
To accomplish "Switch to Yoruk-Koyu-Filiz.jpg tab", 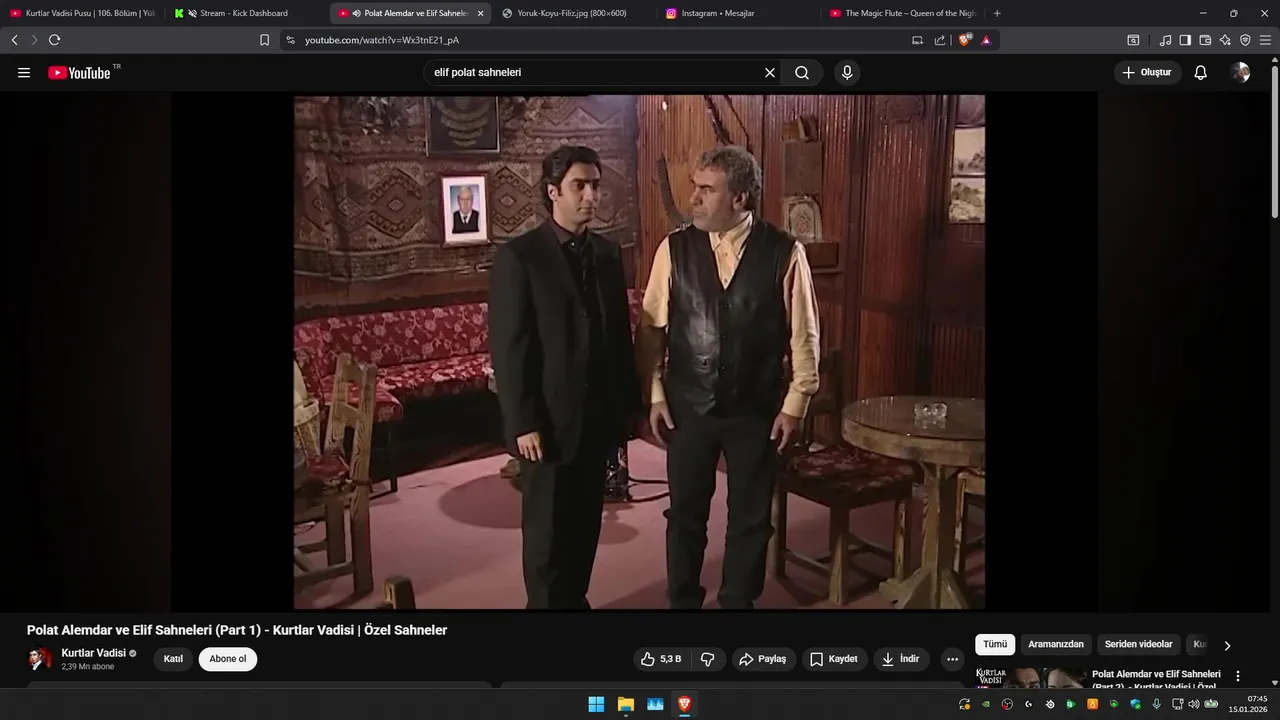I will [x=572, y=13].
